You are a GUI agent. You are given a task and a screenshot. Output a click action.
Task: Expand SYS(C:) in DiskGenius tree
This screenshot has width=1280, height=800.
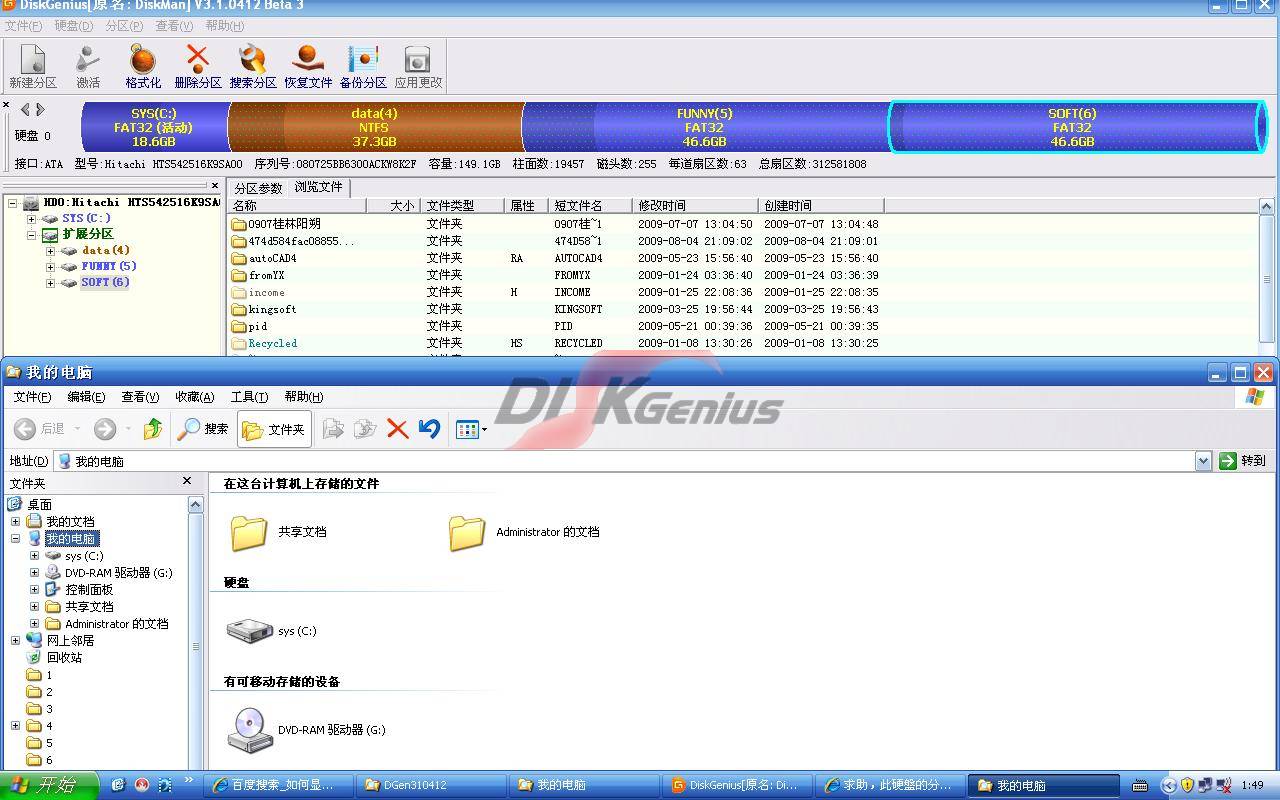(x=32, y=219)
